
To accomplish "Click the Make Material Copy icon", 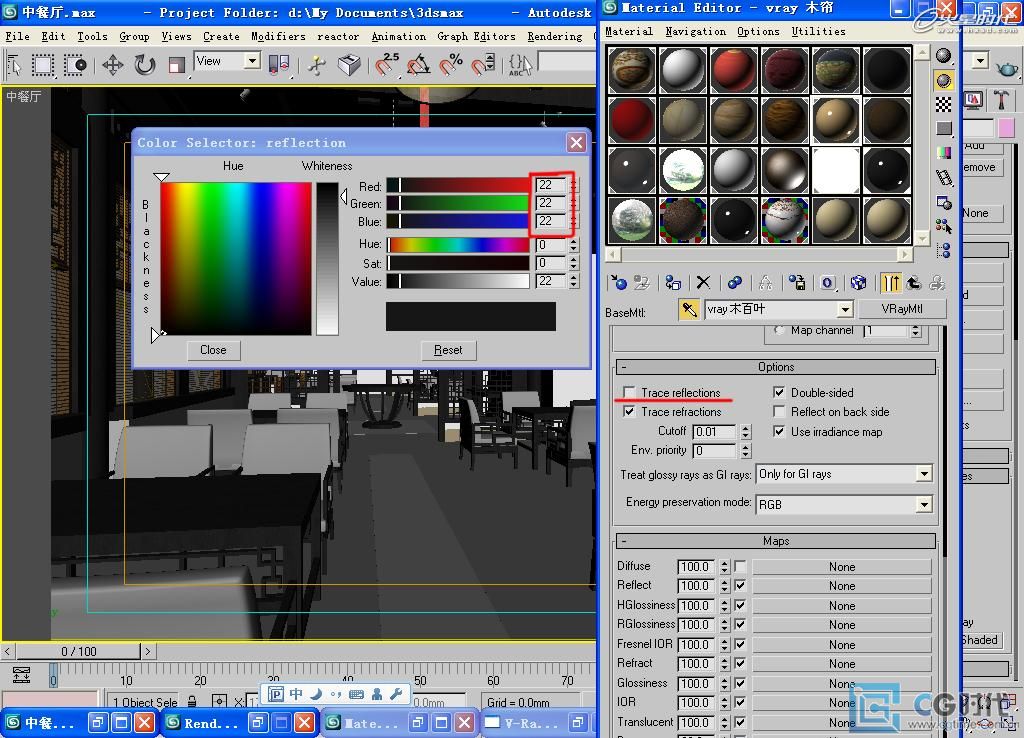I will 735,283.
